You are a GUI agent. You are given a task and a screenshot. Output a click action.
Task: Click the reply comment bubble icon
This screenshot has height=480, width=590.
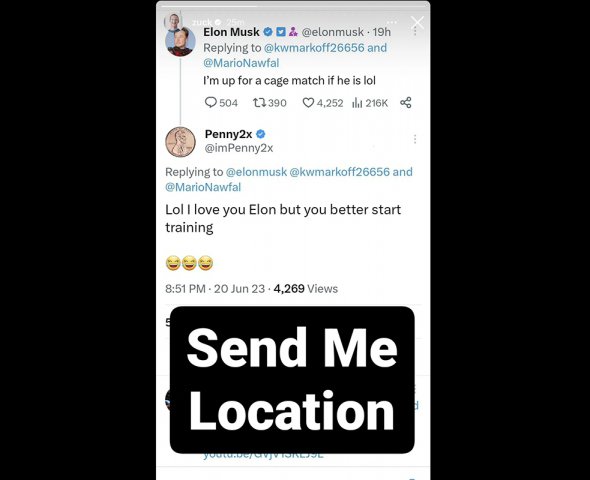coord(210,102)
